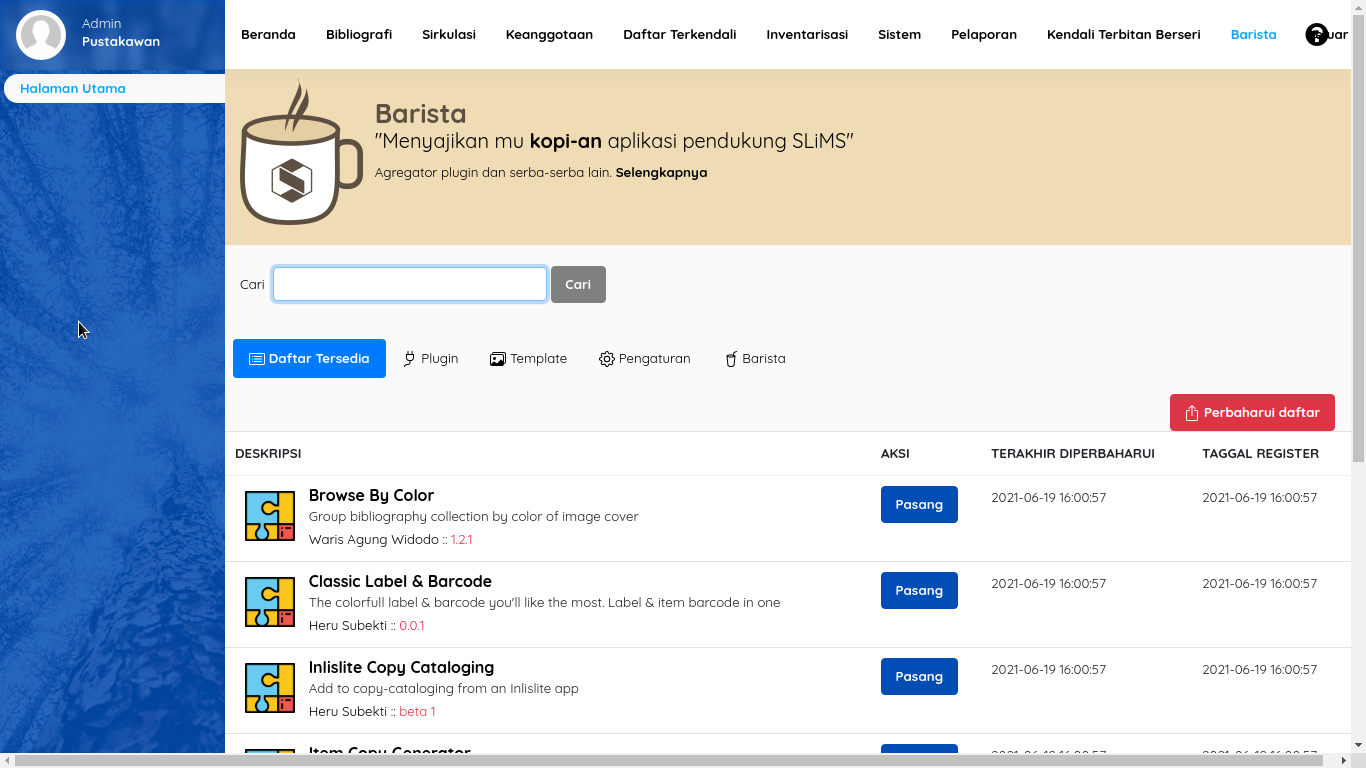Viewport: 1366px width, 768px height.
Task: Install Inlislite Copy Cataloging with Pasang
Action: pos(919,676)
